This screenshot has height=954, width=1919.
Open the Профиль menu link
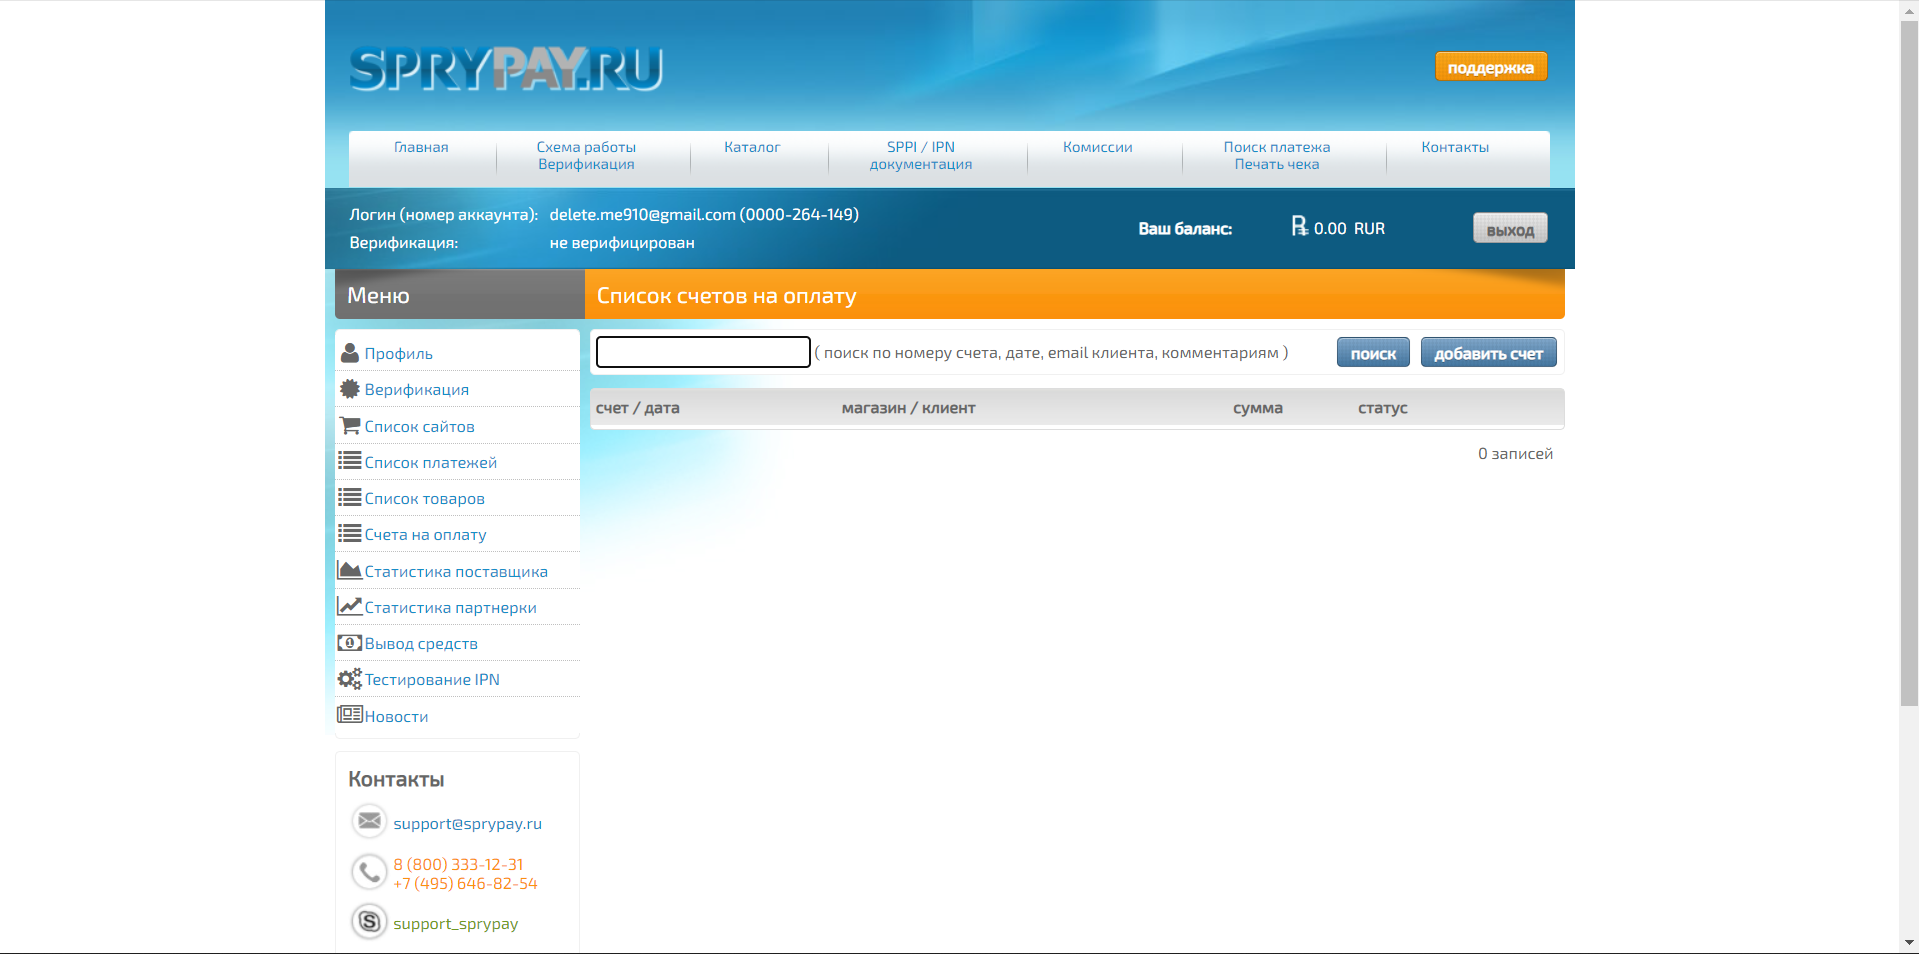point(399,354)
